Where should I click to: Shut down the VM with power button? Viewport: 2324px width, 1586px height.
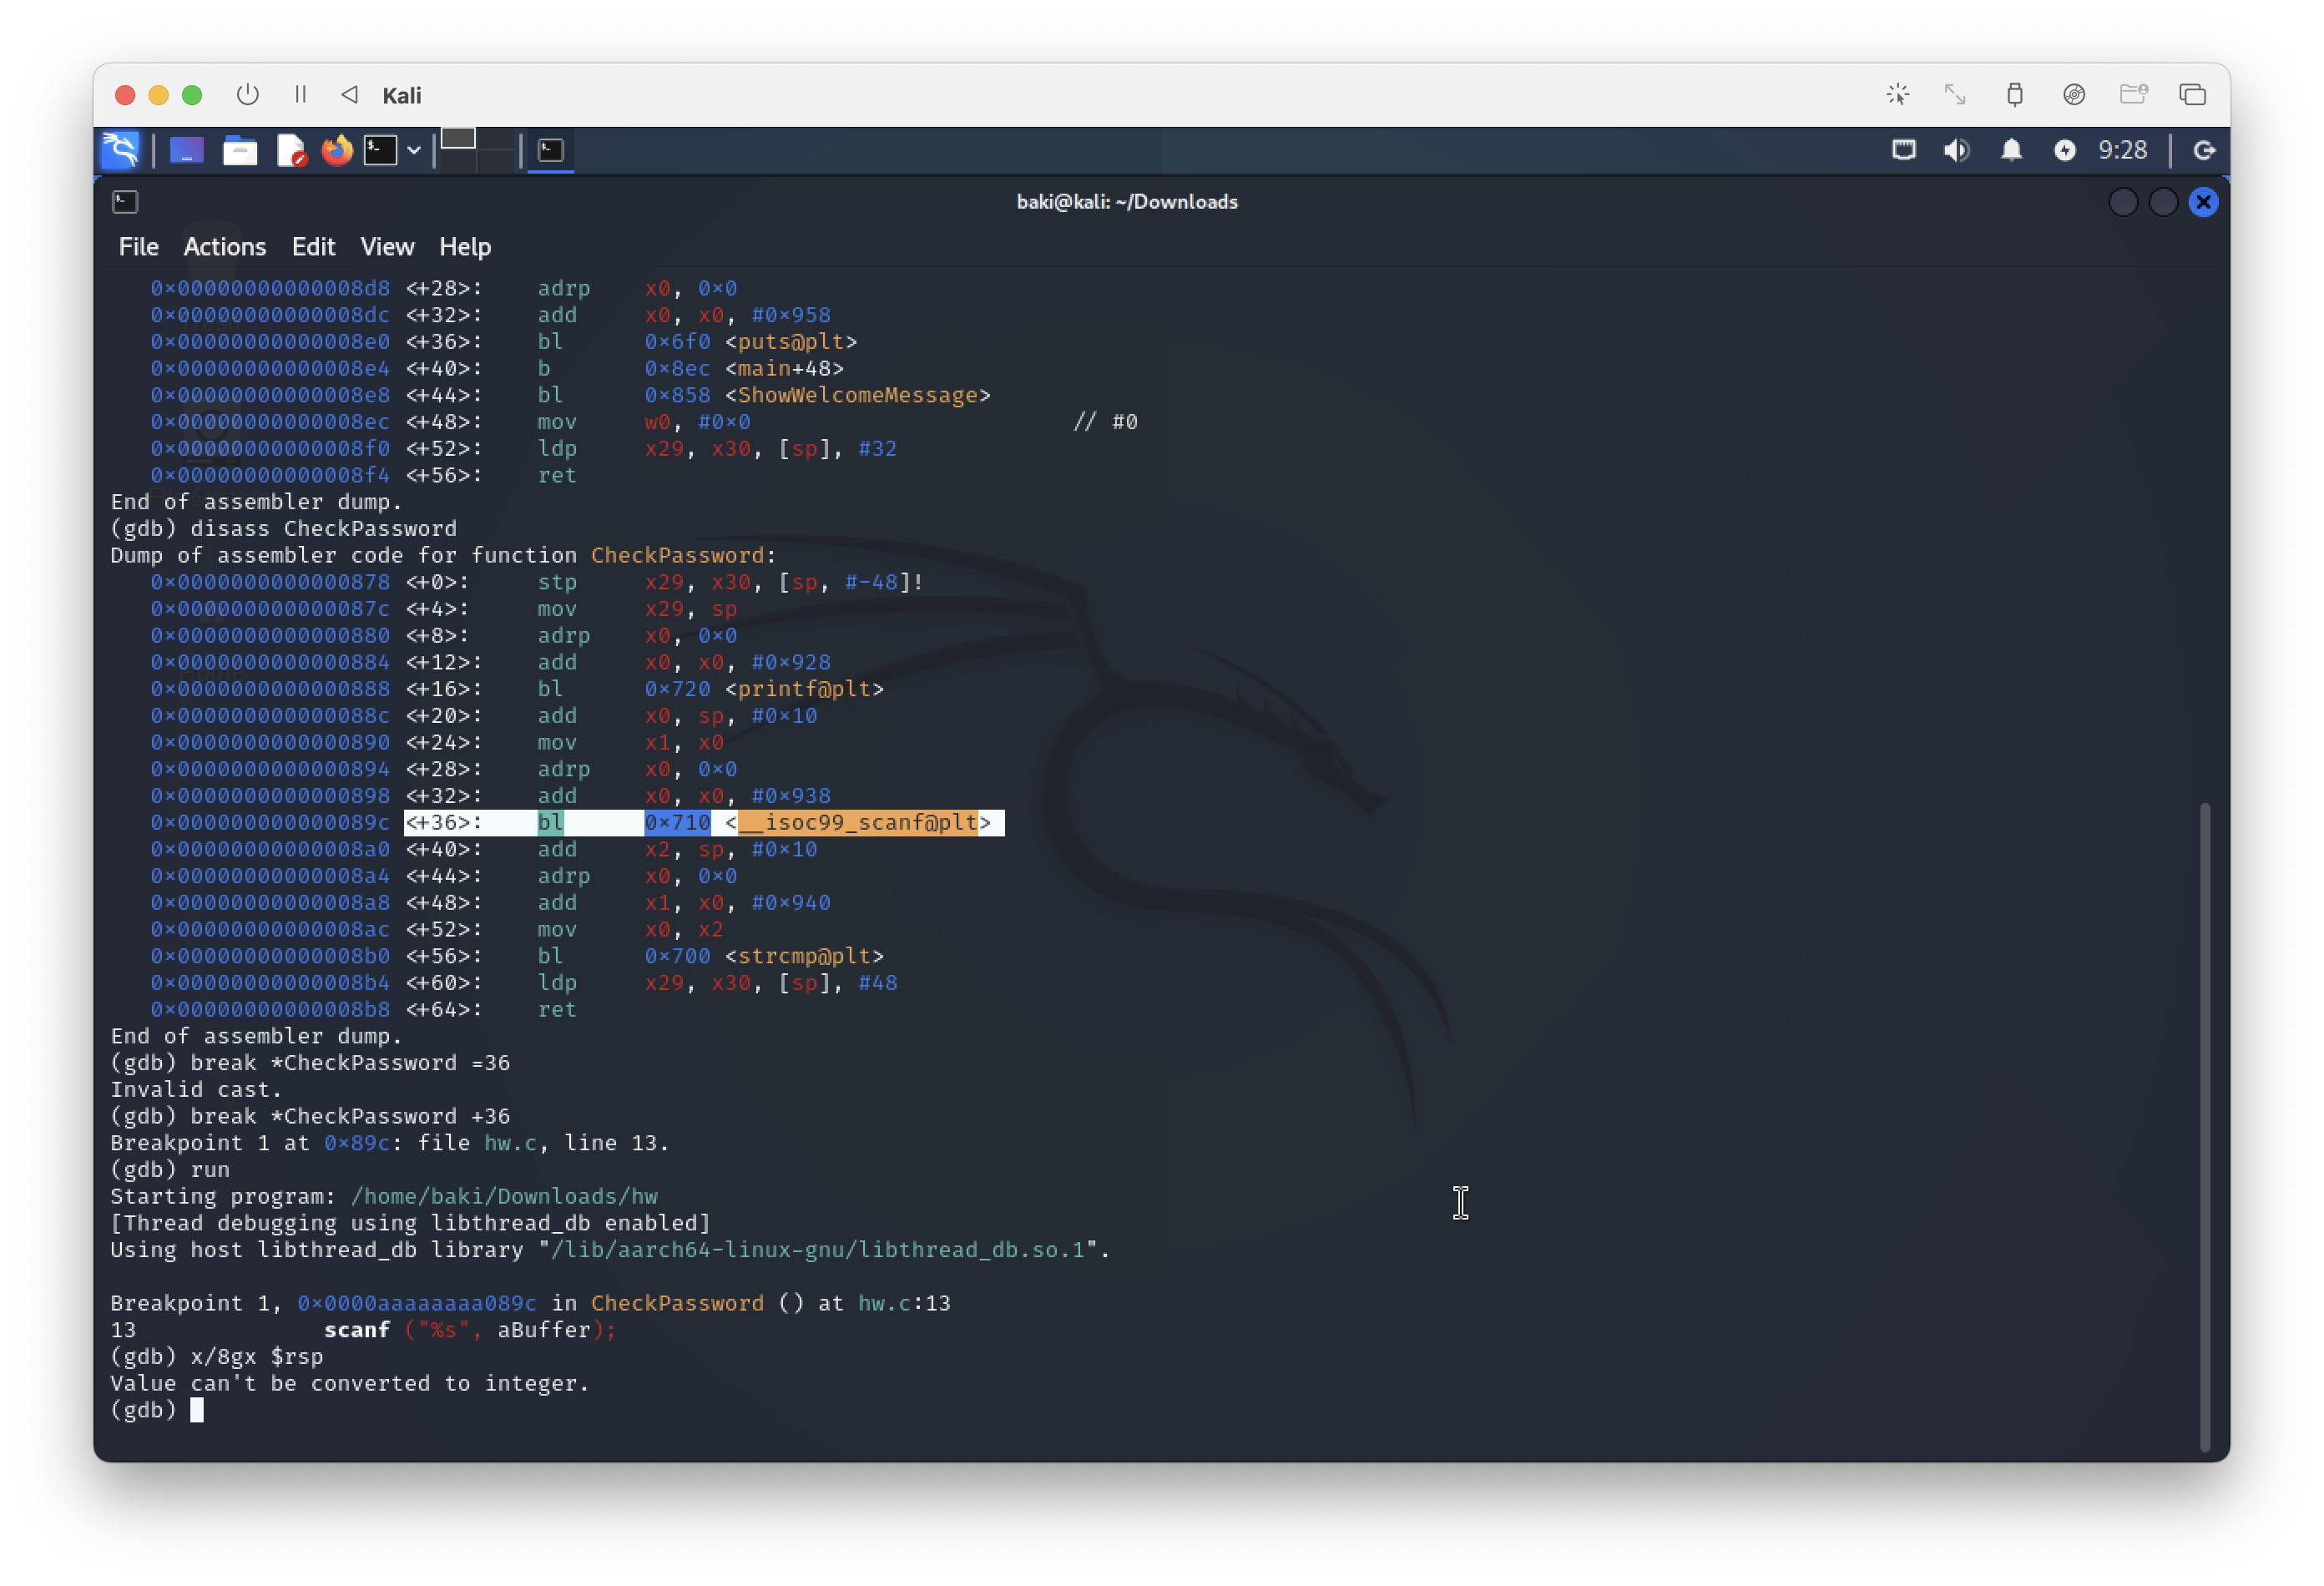[247, 94]
